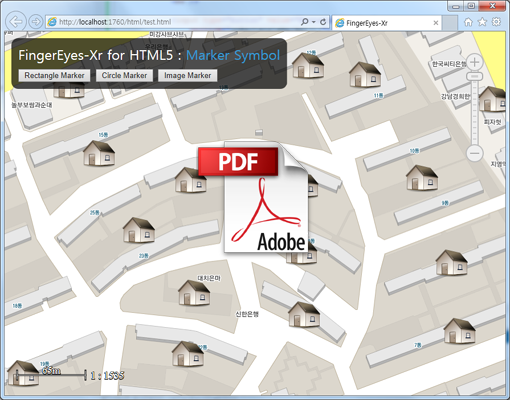Select the house marker above 7동

[x=459, y=331]
